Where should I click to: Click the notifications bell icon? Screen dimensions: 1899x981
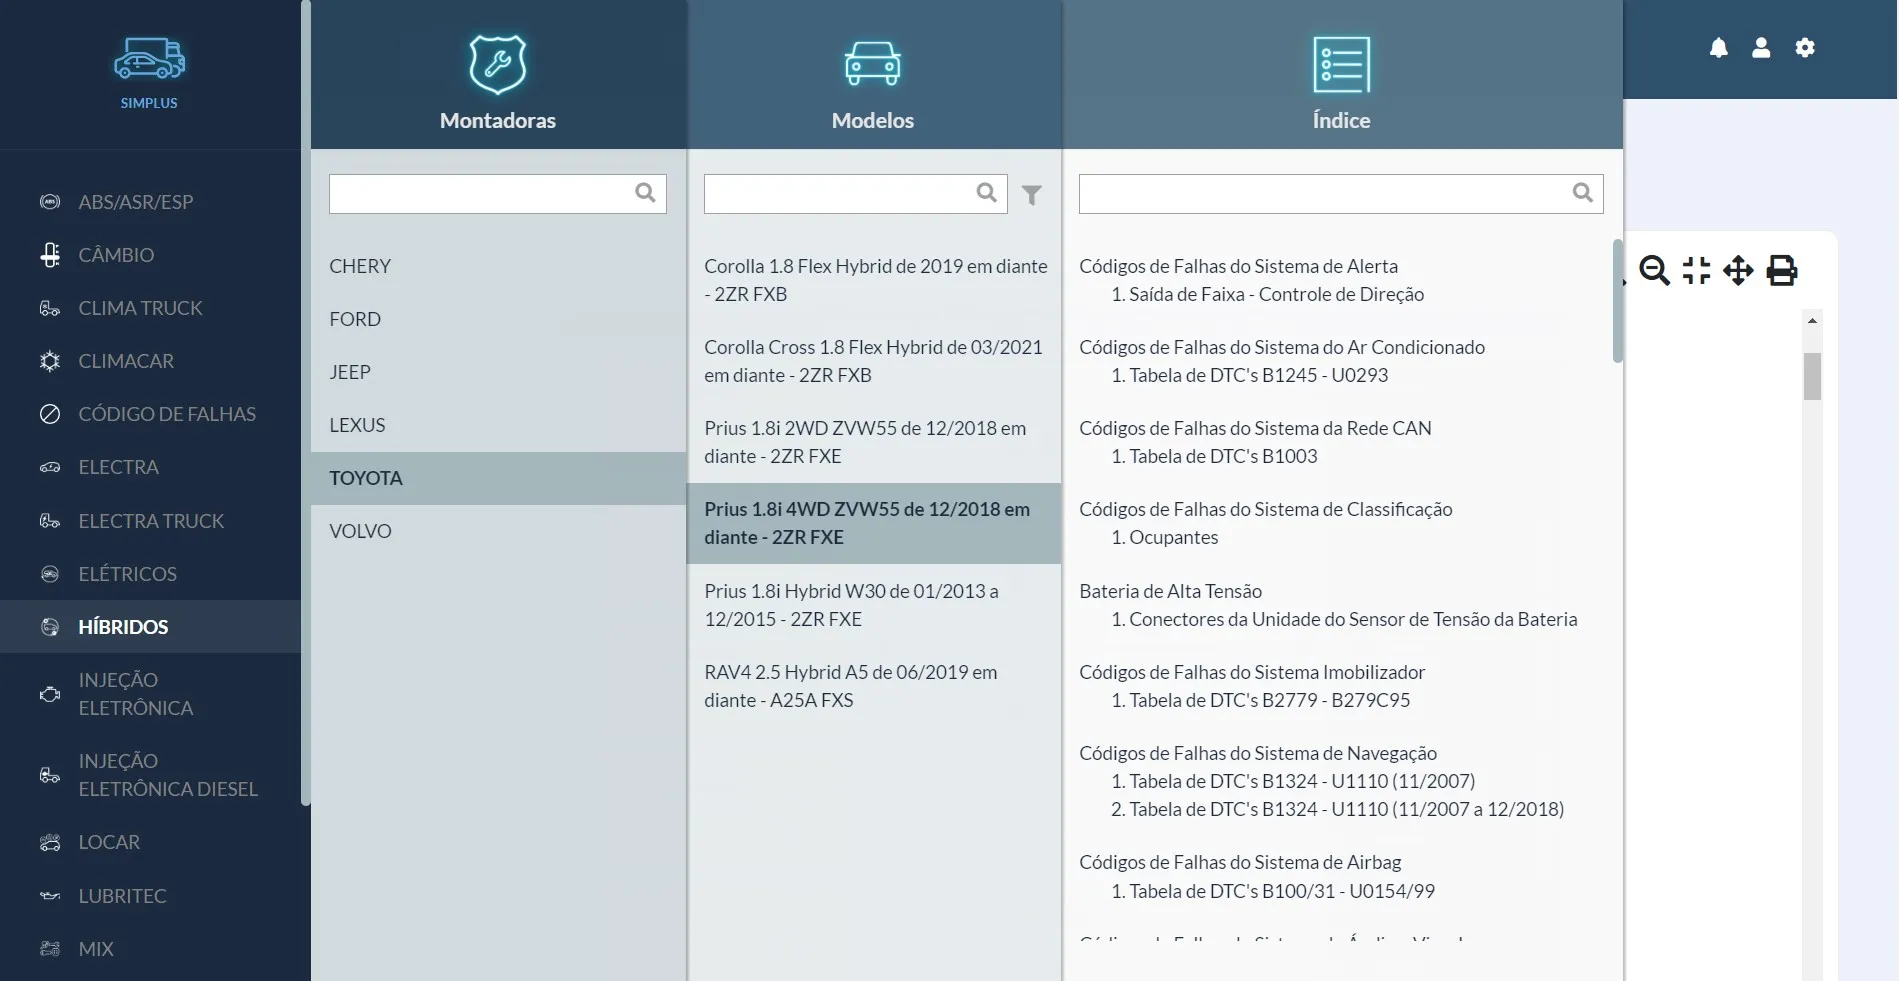[1718, 48]
